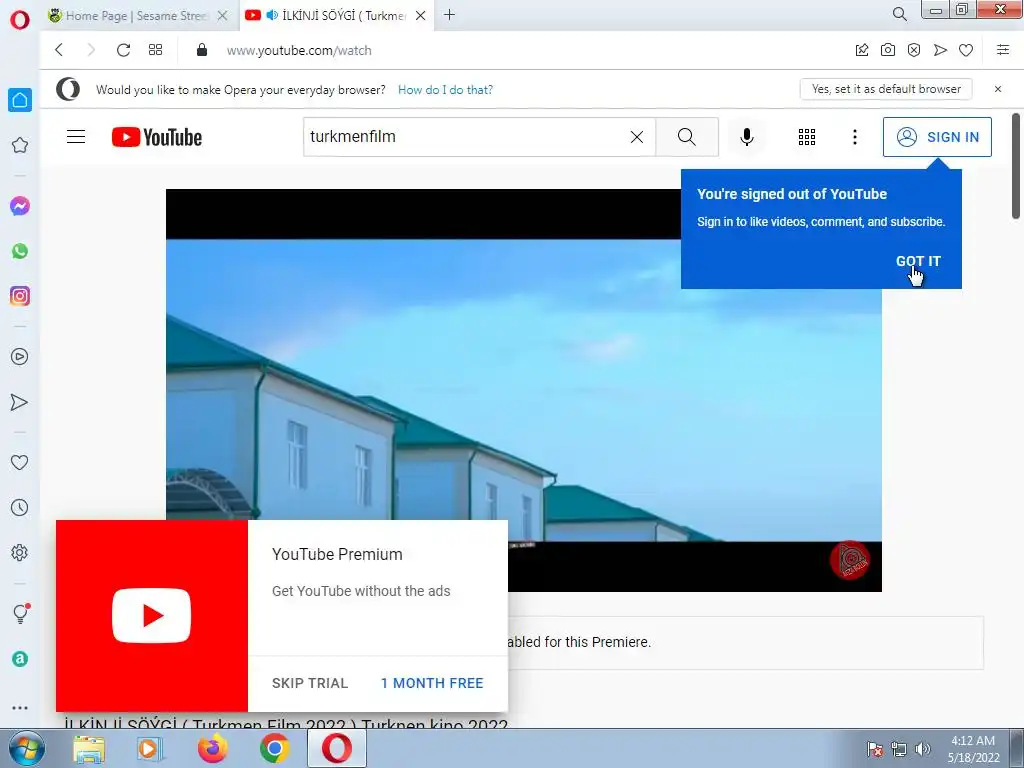Go back with the browser back arrow
1024x768 pixels.
click(x=59, y=50)
